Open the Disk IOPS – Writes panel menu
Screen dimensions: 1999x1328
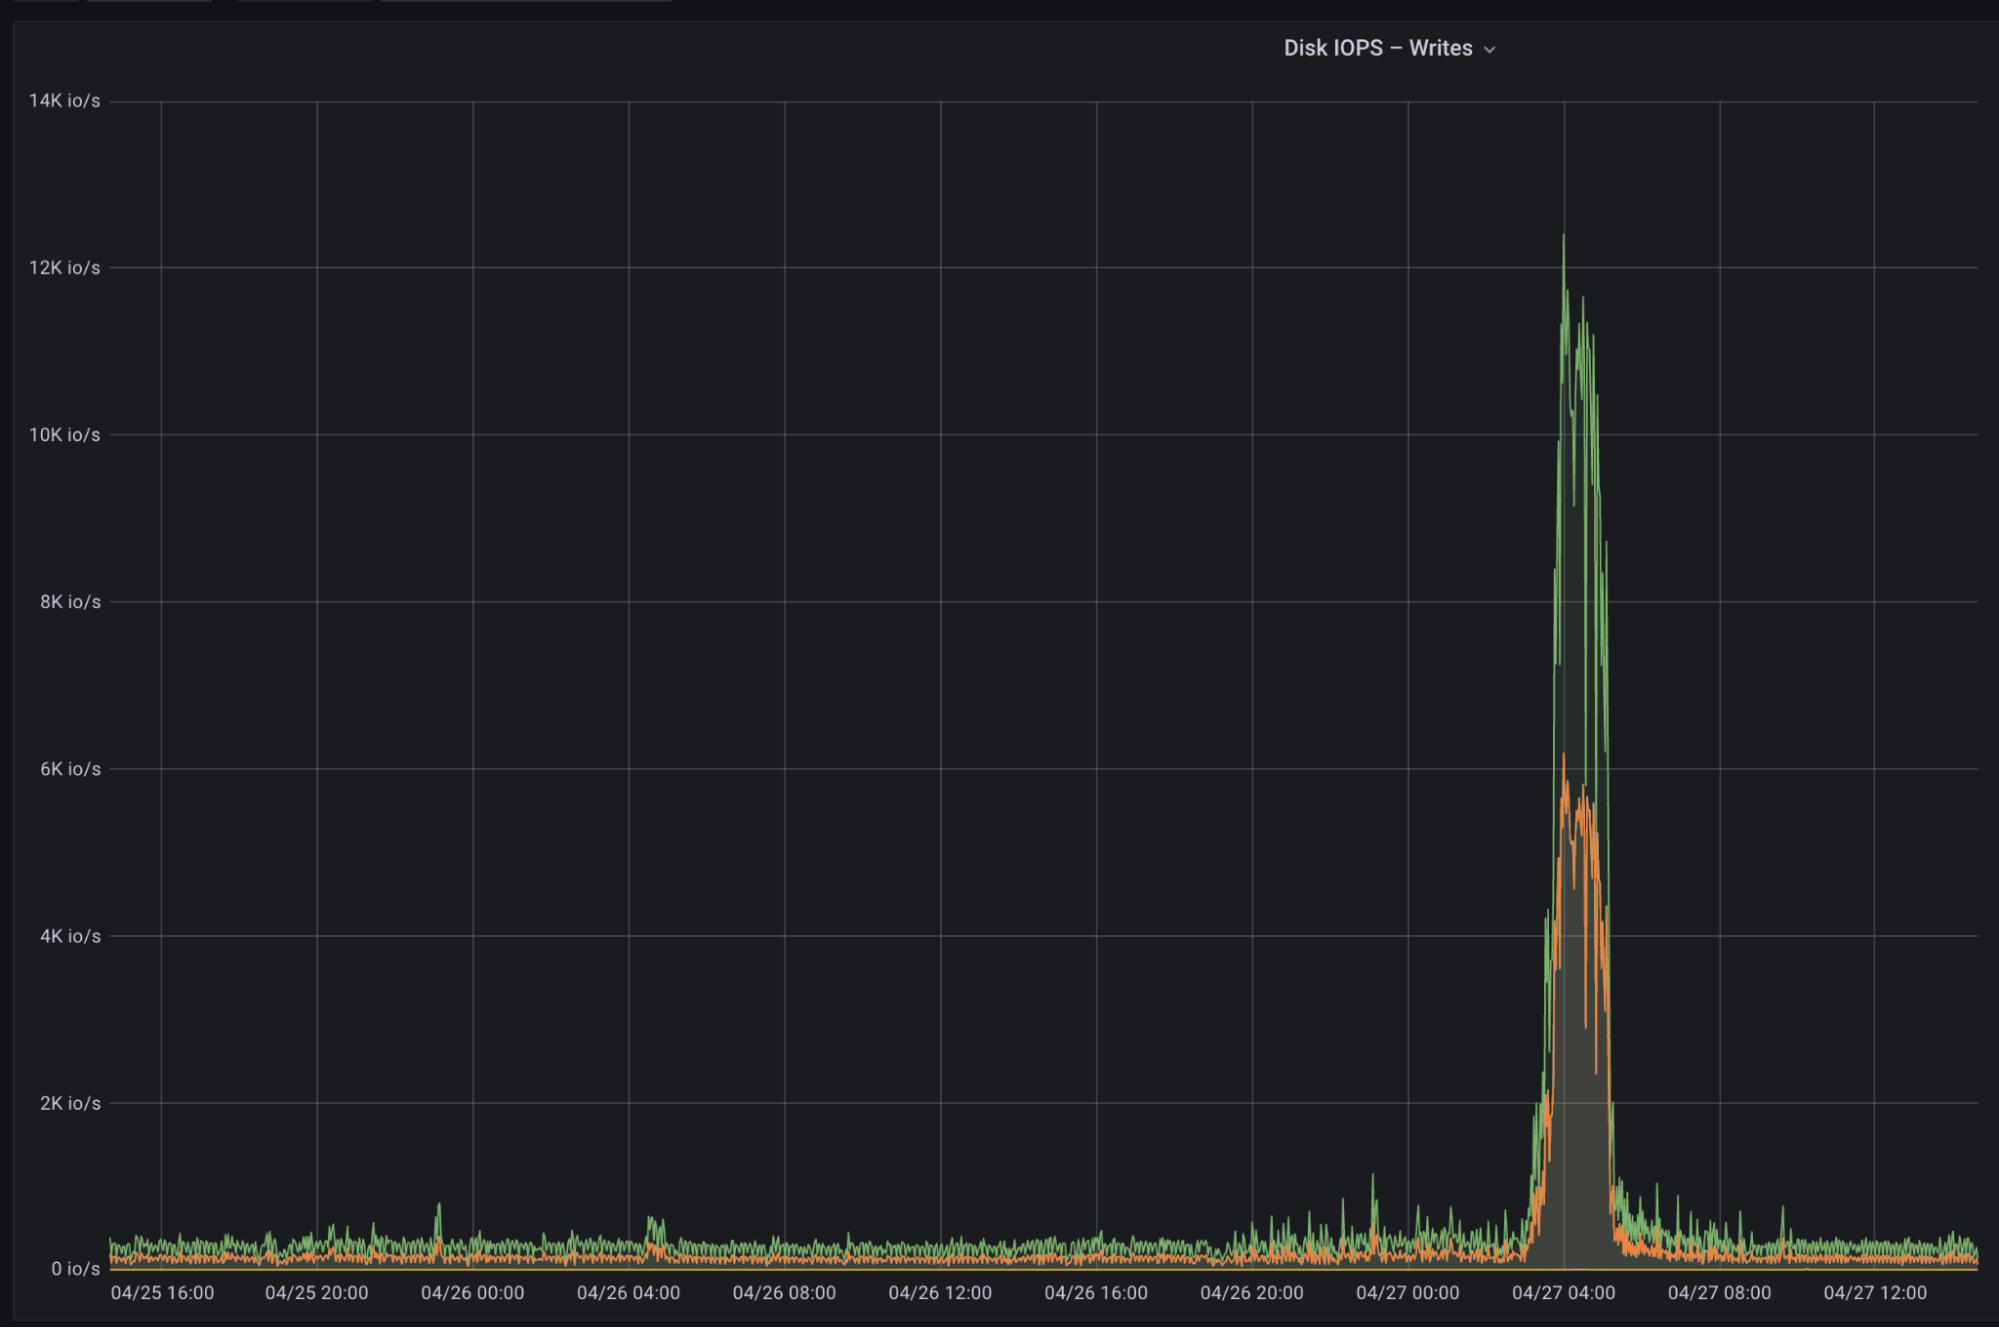(1377, 48)
